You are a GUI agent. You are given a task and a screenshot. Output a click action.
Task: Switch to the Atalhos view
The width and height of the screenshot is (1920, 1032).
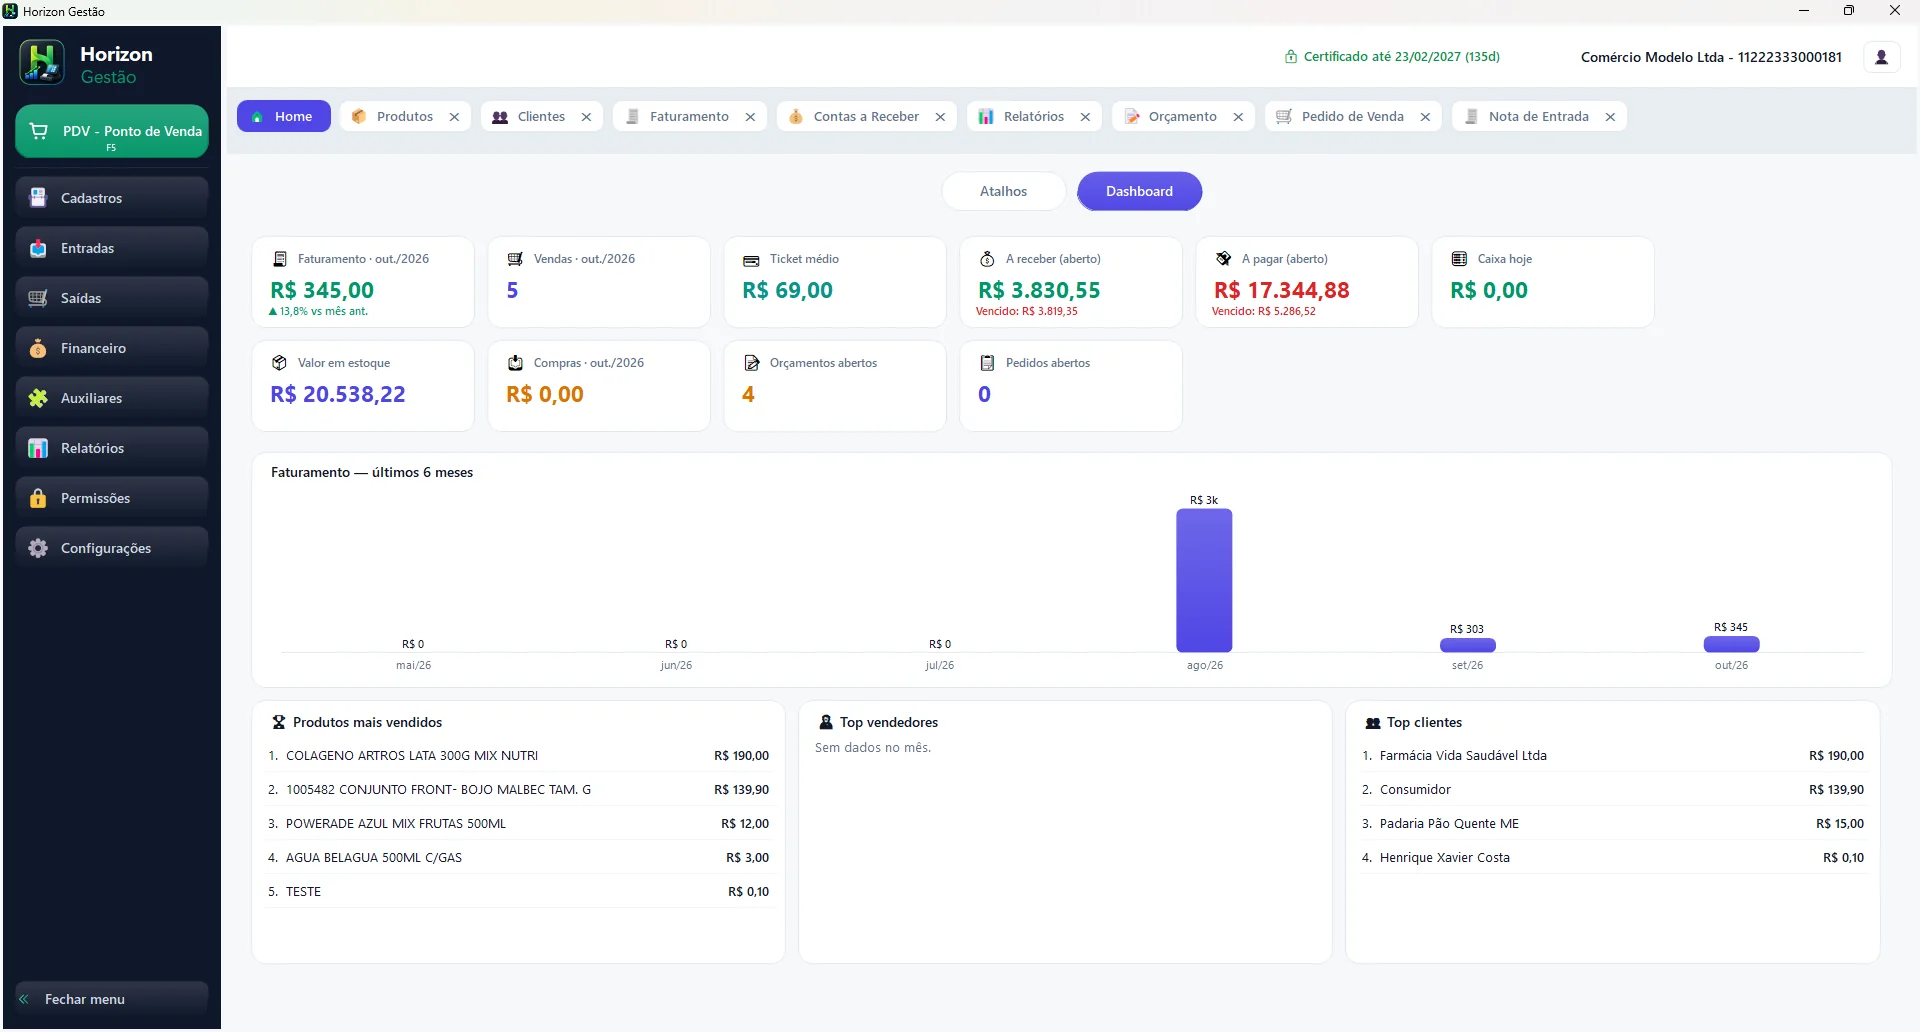point(1003,191)
